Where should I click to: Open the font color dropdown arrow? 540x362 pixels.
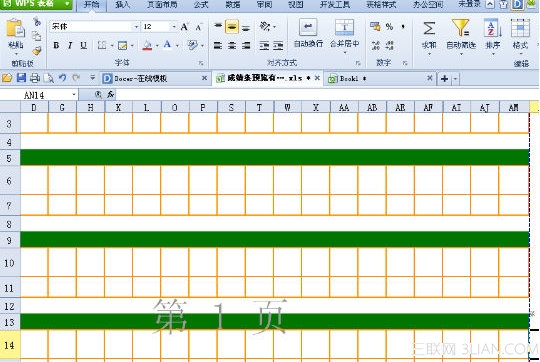177,45
